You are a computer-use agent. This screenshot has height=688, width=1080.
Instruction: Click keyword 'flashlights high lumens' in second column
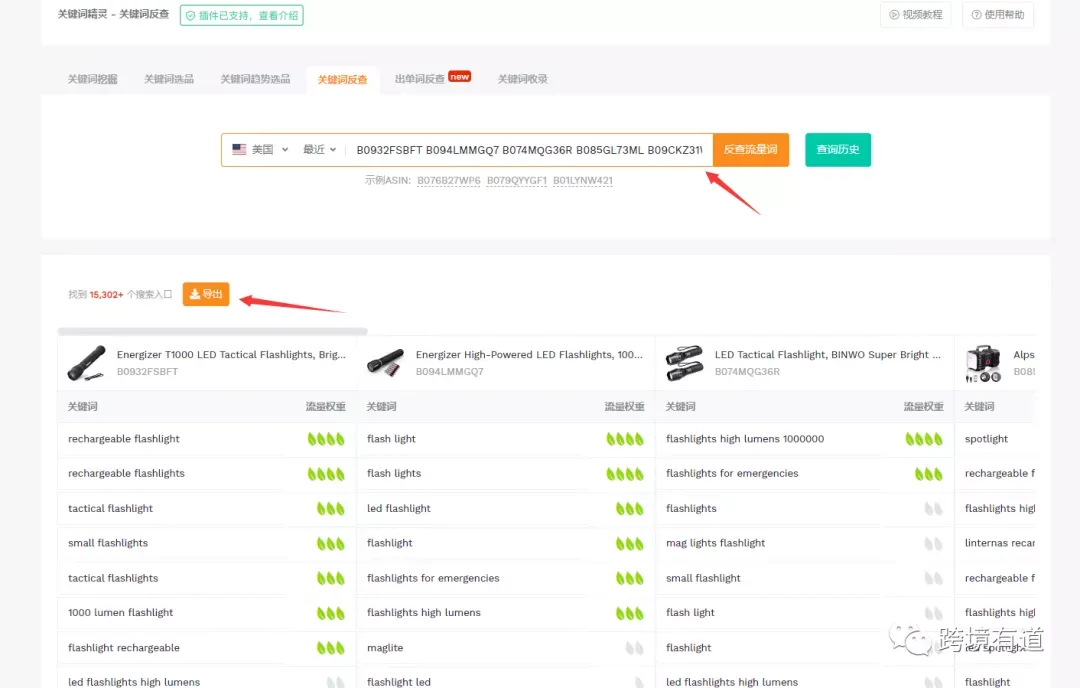(424, 612)
